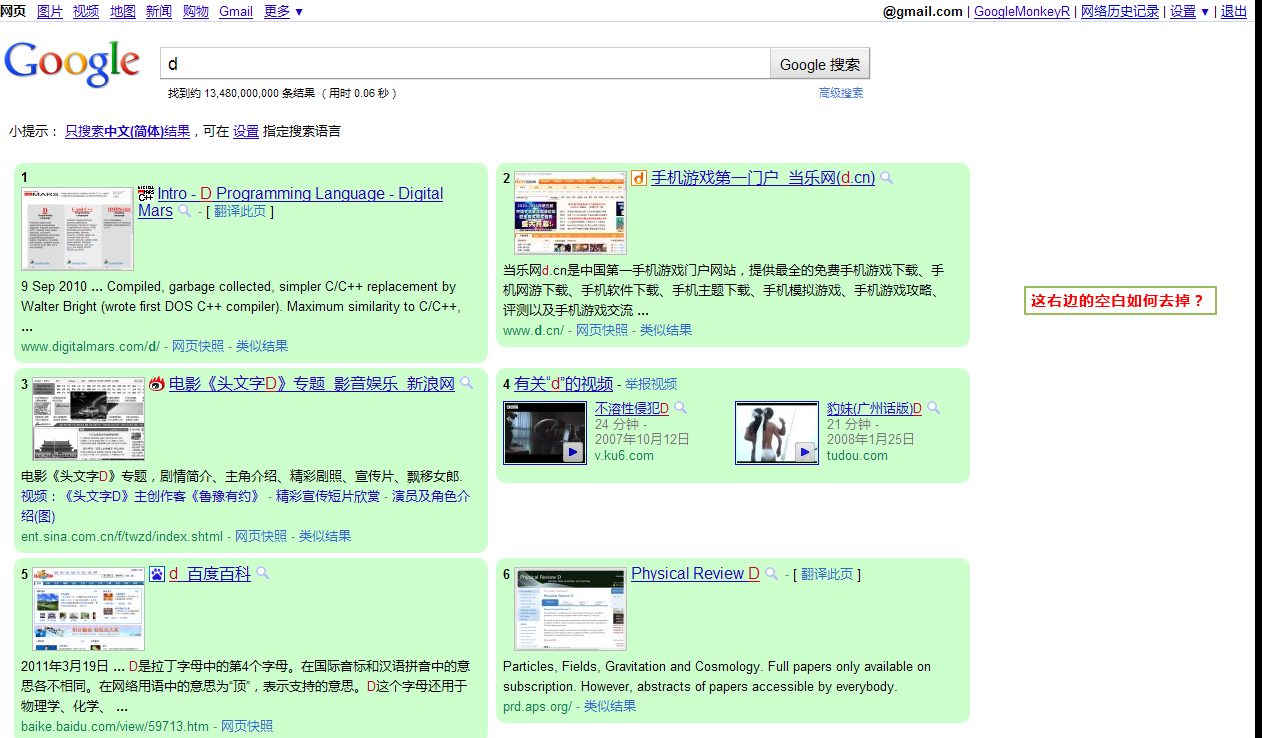Open the 设置 dropdown in the top-right bar
Screen dimensions: 1262x738
(1189, 11)
